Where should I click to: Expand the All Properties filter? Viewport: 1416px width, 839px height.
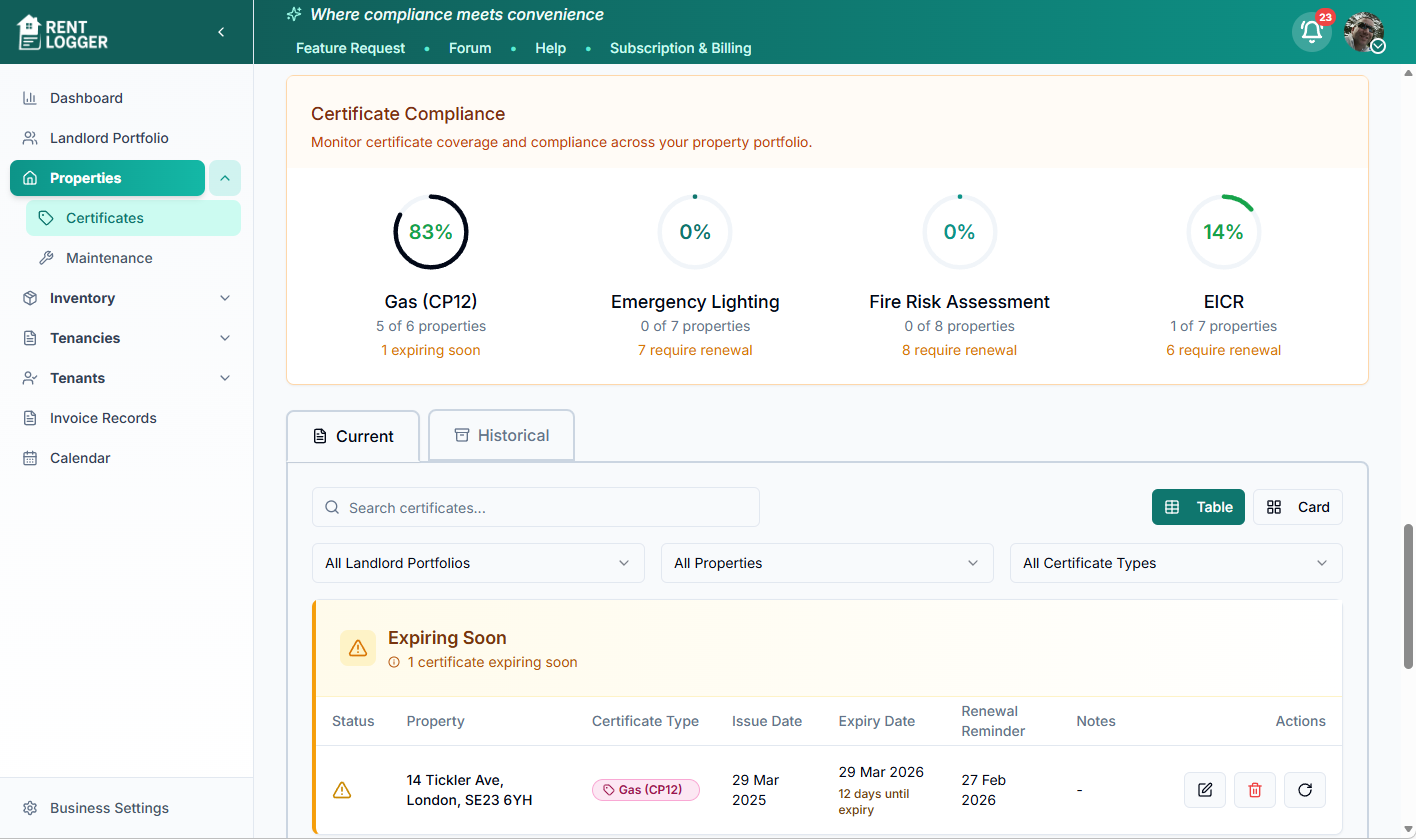(827, 562)
